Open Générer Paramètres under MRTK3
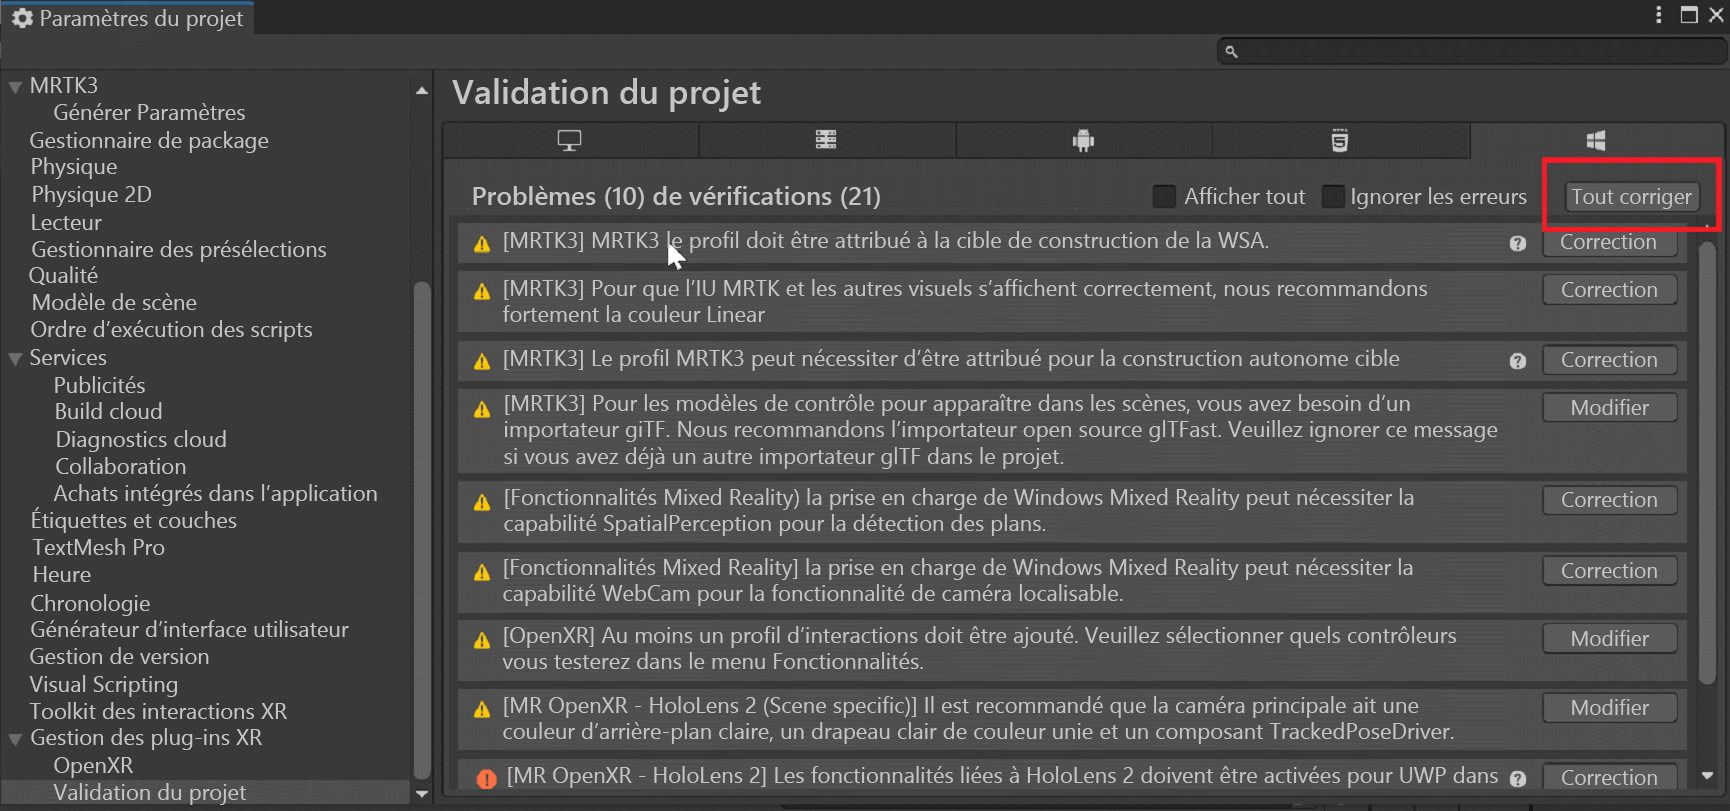 [x=149, y=112]
